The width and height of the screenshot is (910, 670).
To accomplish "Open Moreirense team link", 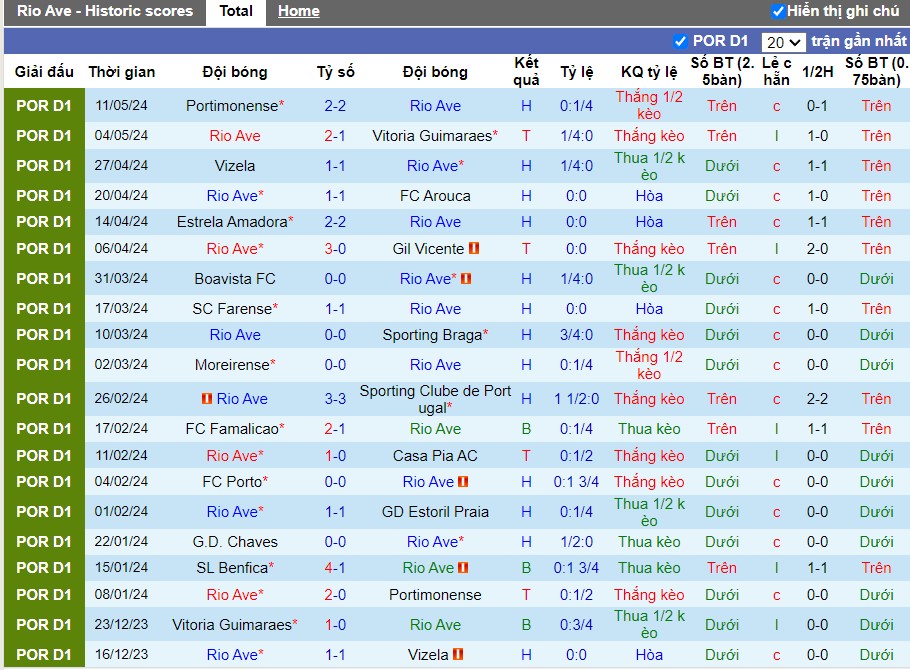I will coord(232,365).
